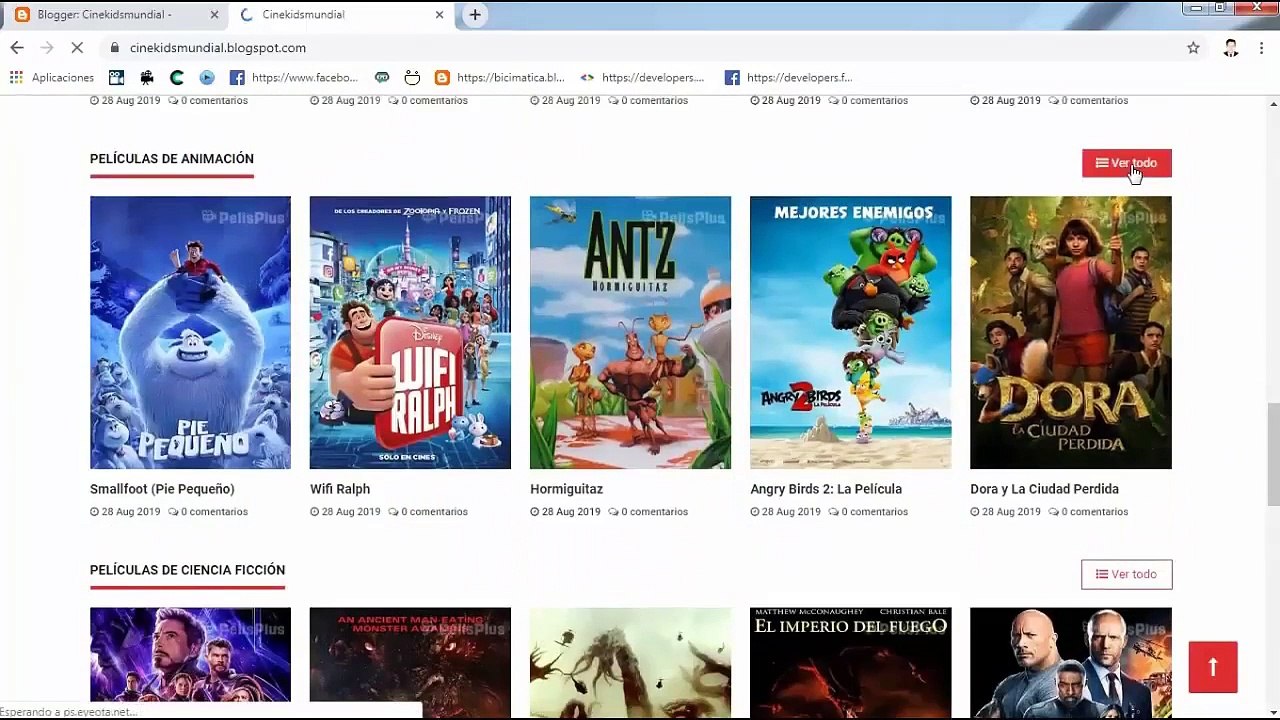Screen dimensions: 1280x720
Task: Click the address bar URL field
Action: [640, 47]
